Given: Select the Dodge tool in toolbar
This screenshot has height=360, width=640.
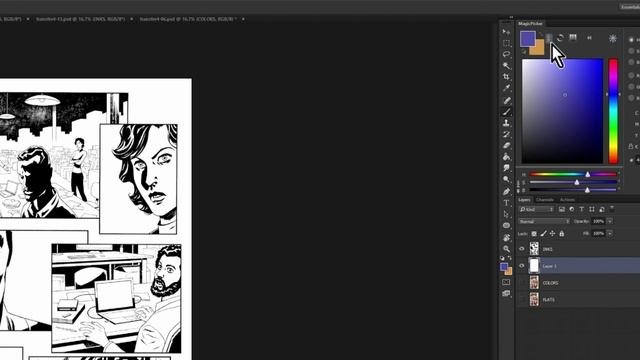Looking at the screenshot, I should [506, 179].
